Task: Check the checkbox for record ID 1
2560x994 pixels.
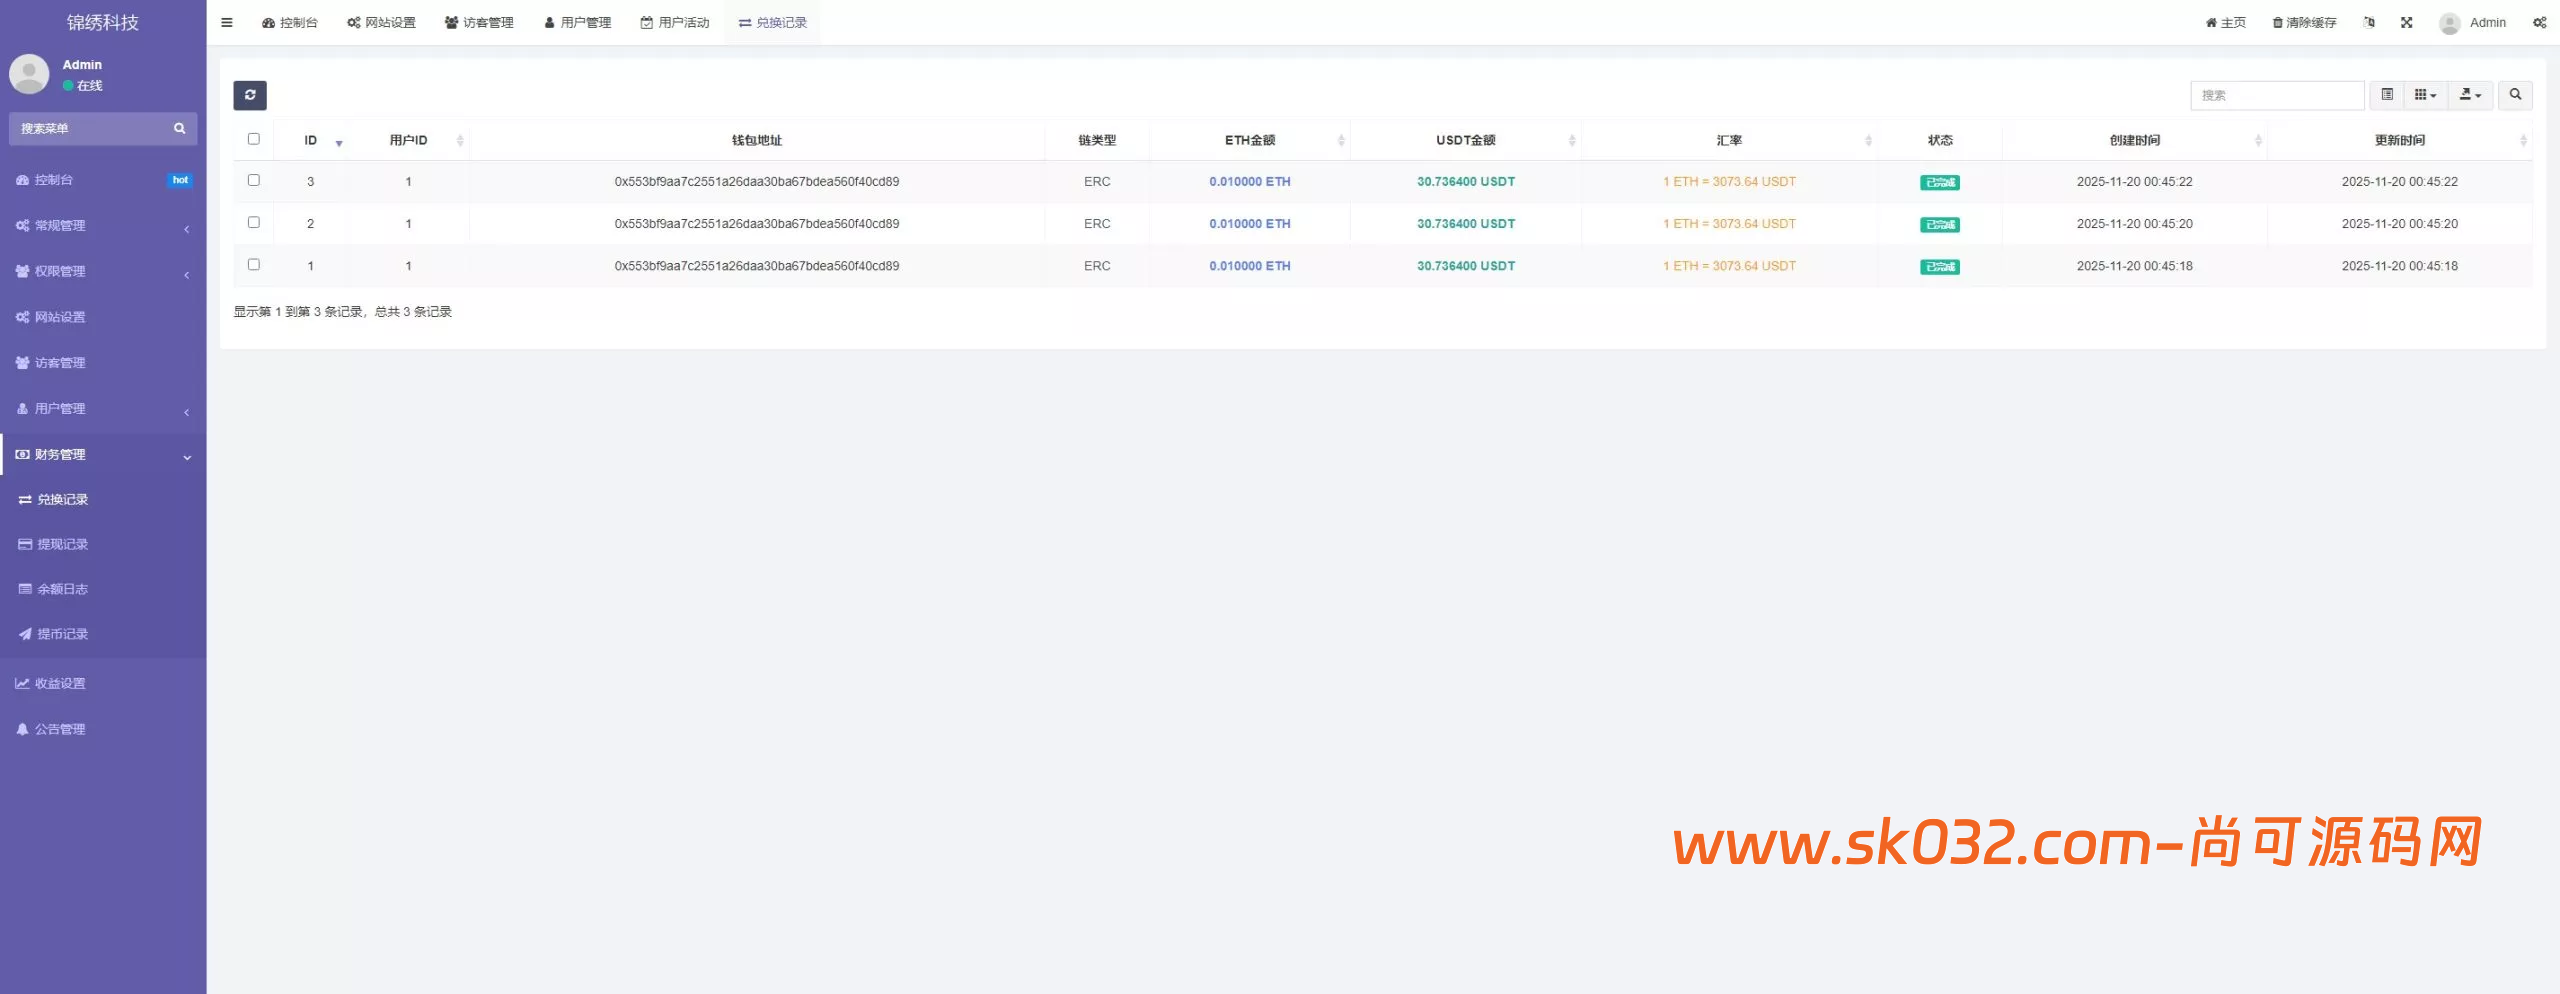Action: point(254,264)
